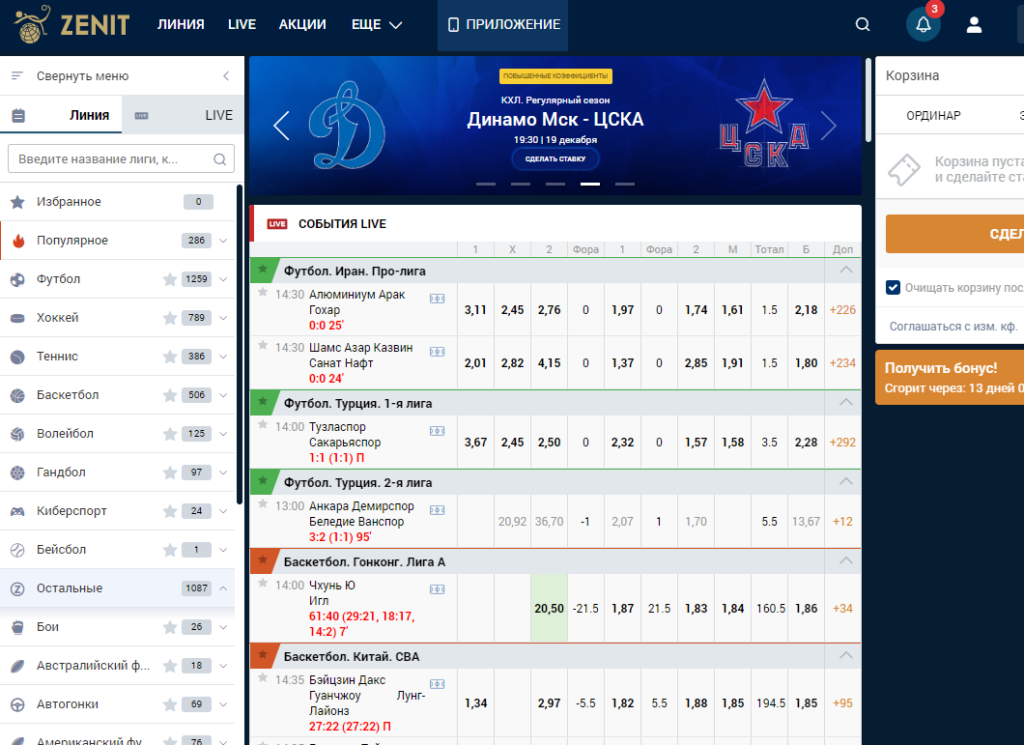This screenshot has width=1024, height=745.
Task: Click the Футбол sport icon in sidebar
Action: (18, 279)
